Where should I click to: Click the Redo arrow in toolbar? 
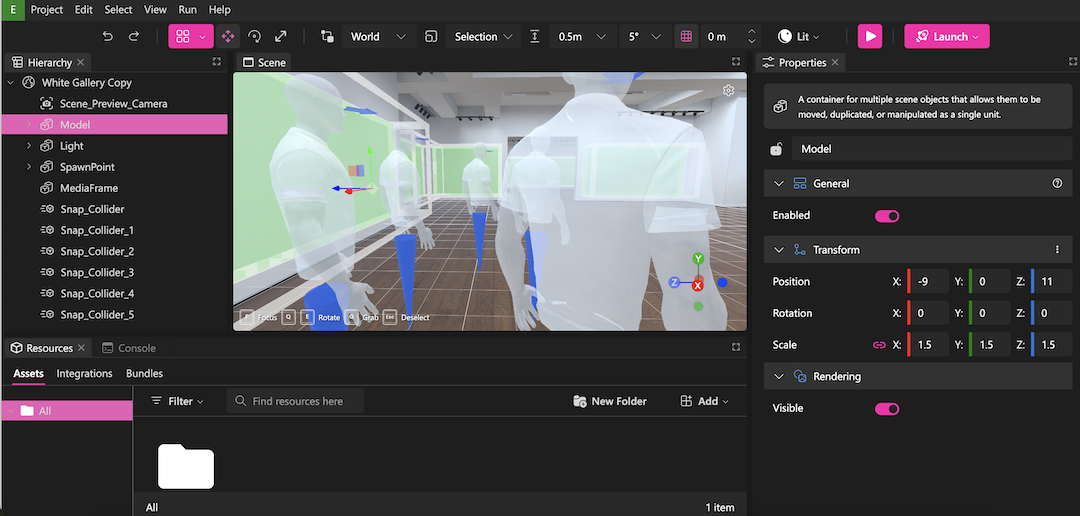[x=134, y=36]
